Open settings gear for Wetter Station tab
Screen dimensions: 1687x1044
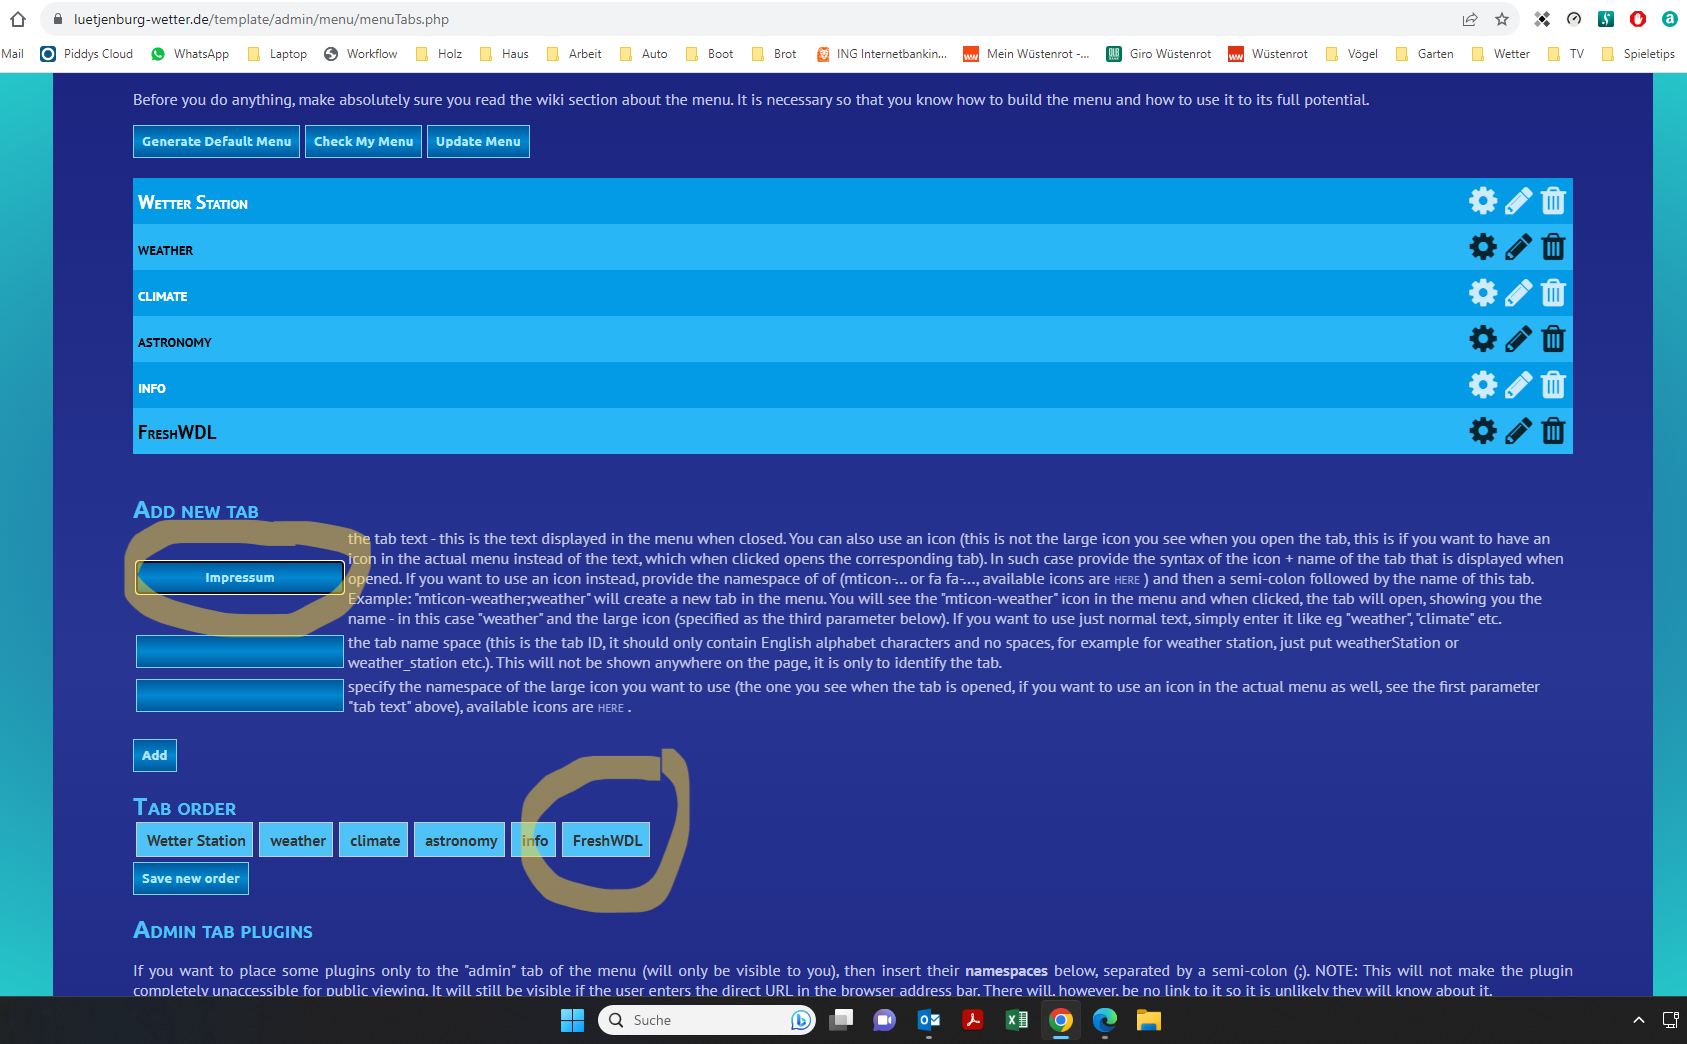(1483, 200)
